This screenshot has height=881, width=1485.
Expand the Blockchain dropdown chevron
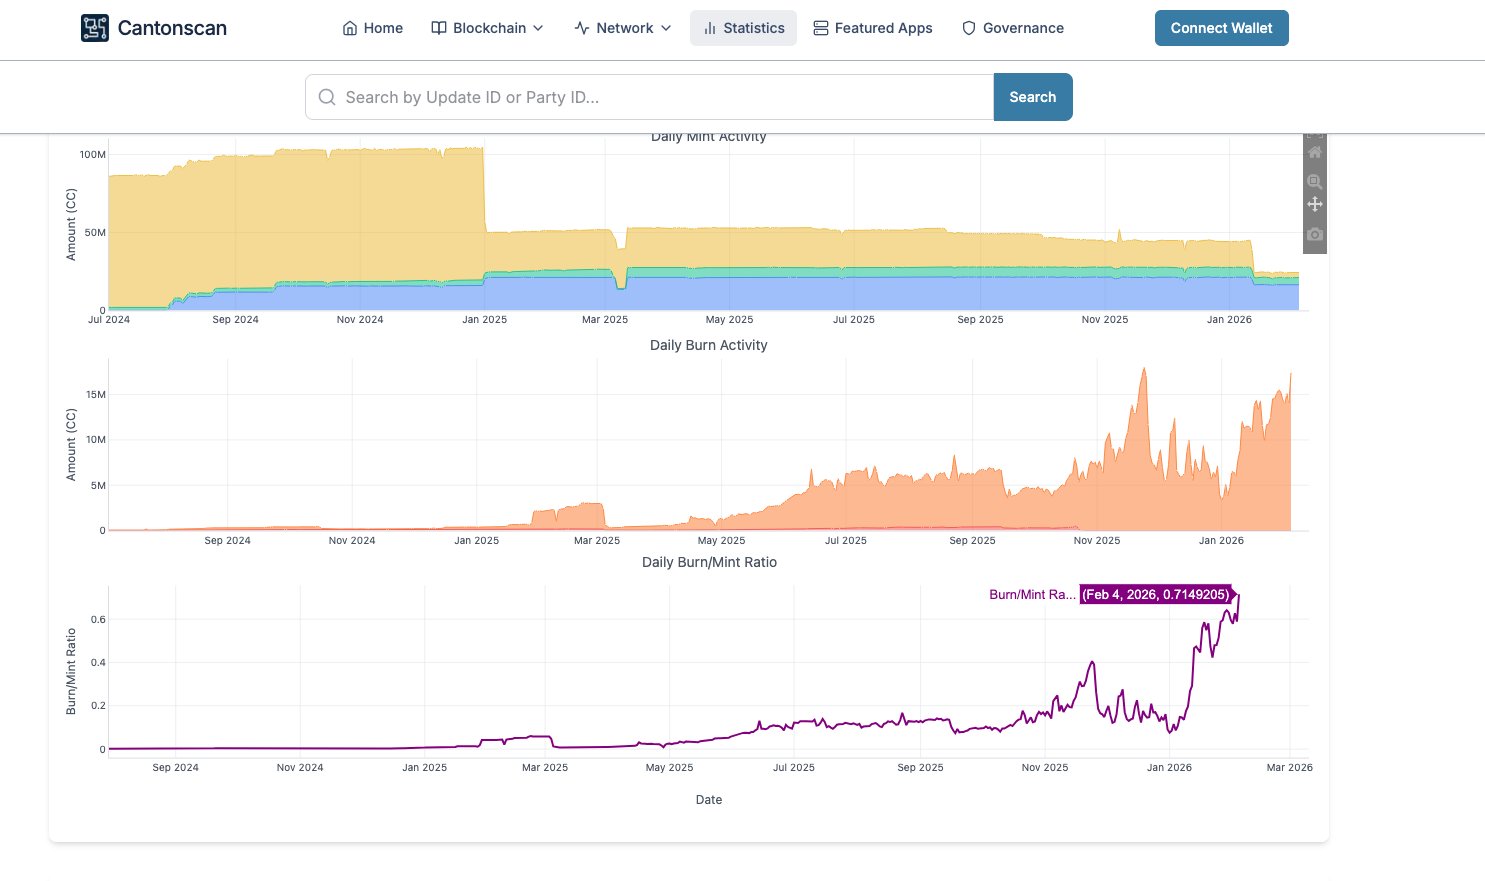point(538,28)
